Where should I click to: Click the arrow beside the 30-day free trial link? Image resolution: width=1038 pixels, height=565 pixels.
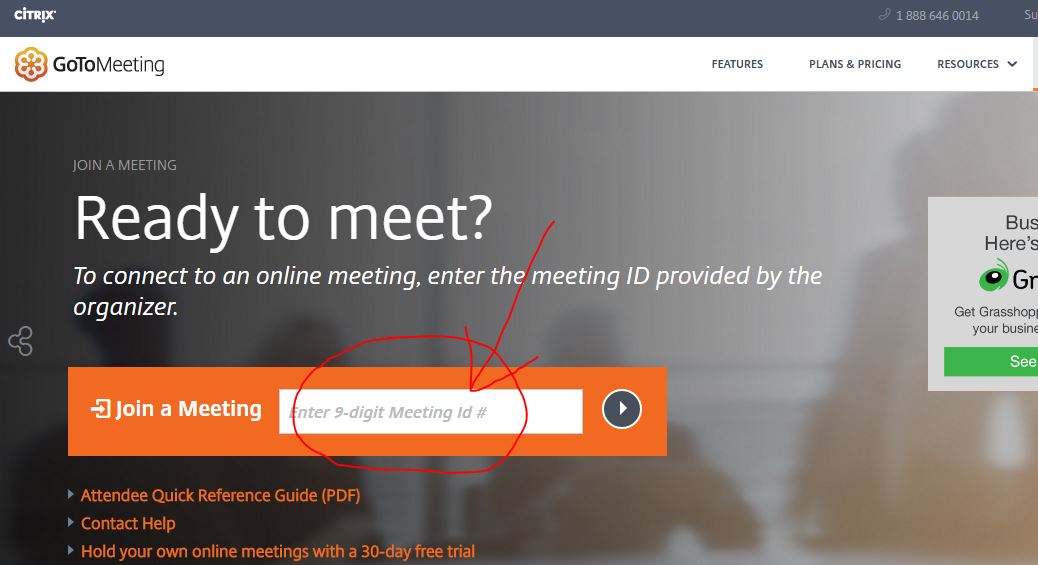pyautogui.click(x=71, y=550)
